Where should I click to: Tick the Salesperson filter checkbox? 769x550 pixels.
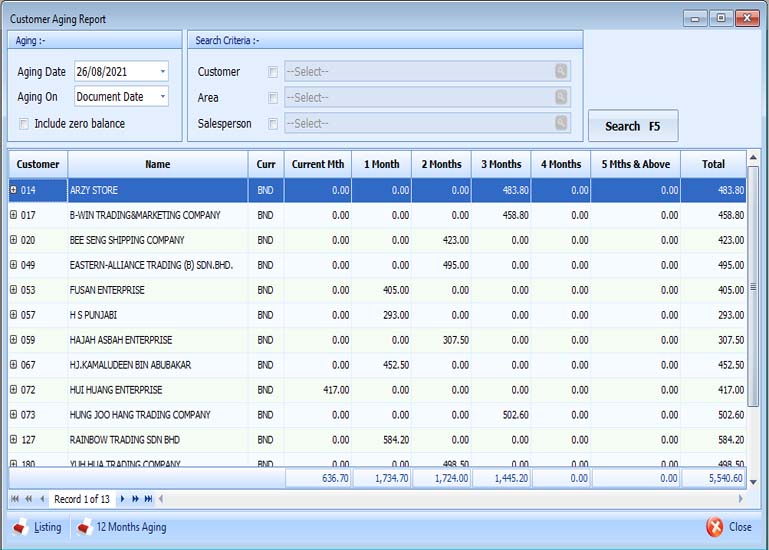click(273, 124)
